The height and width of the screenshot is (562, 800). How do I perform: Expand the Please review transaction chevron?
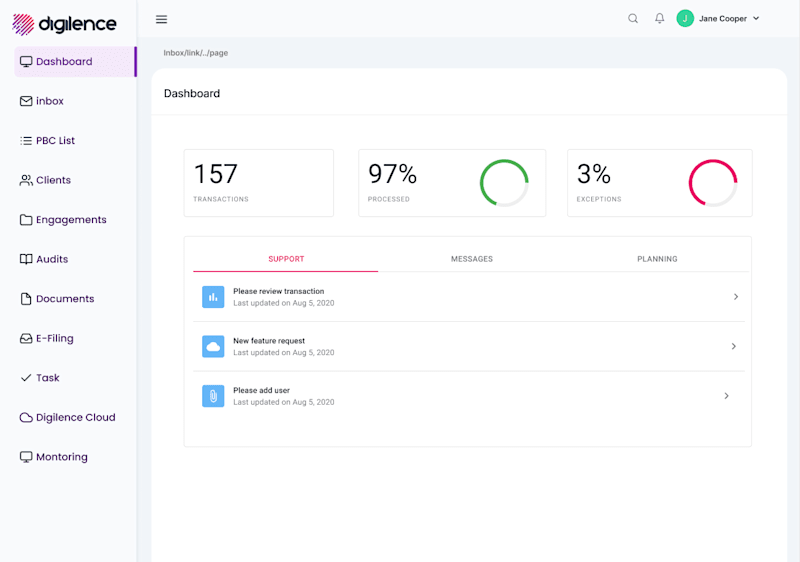735,297
